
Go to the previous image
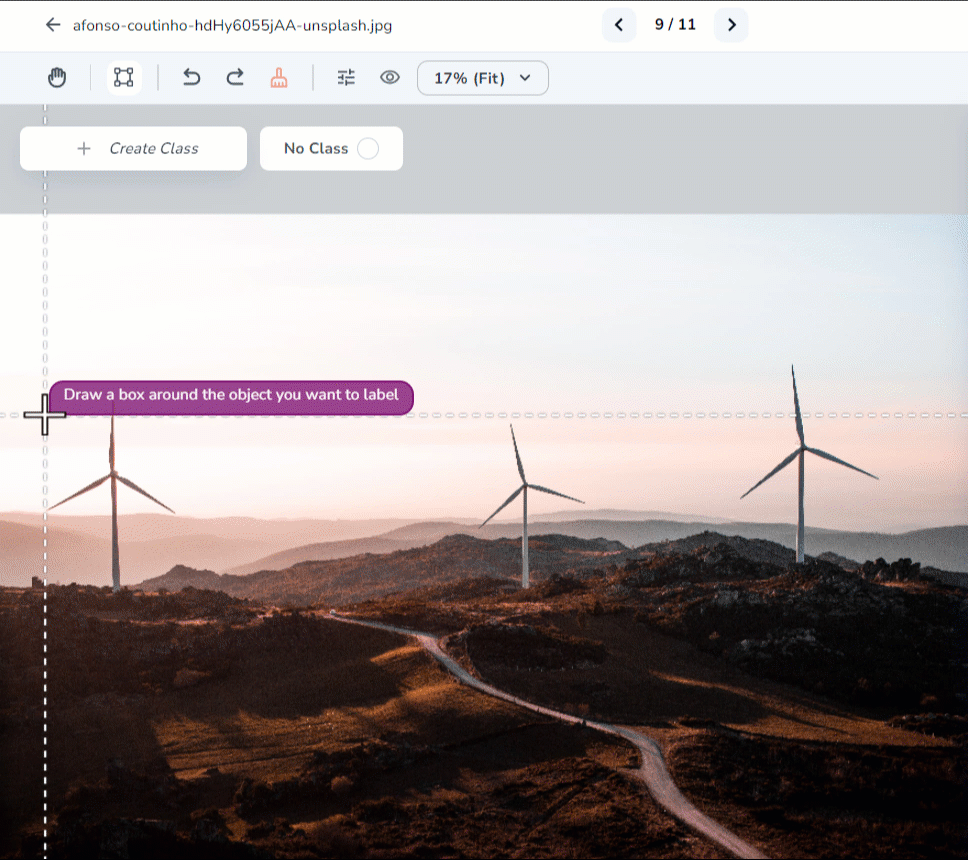click(619, 25)
